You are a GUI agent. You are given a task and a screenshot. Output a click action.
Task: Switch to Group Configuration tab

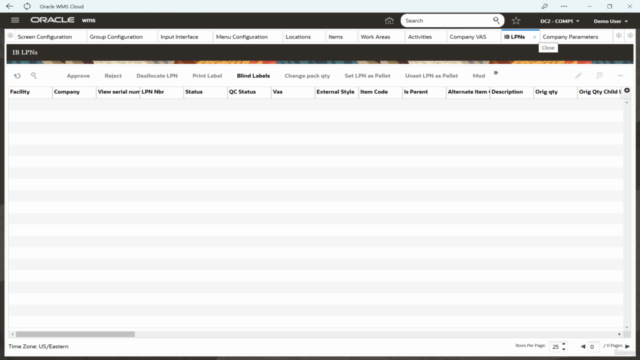[x=116, y=37]
